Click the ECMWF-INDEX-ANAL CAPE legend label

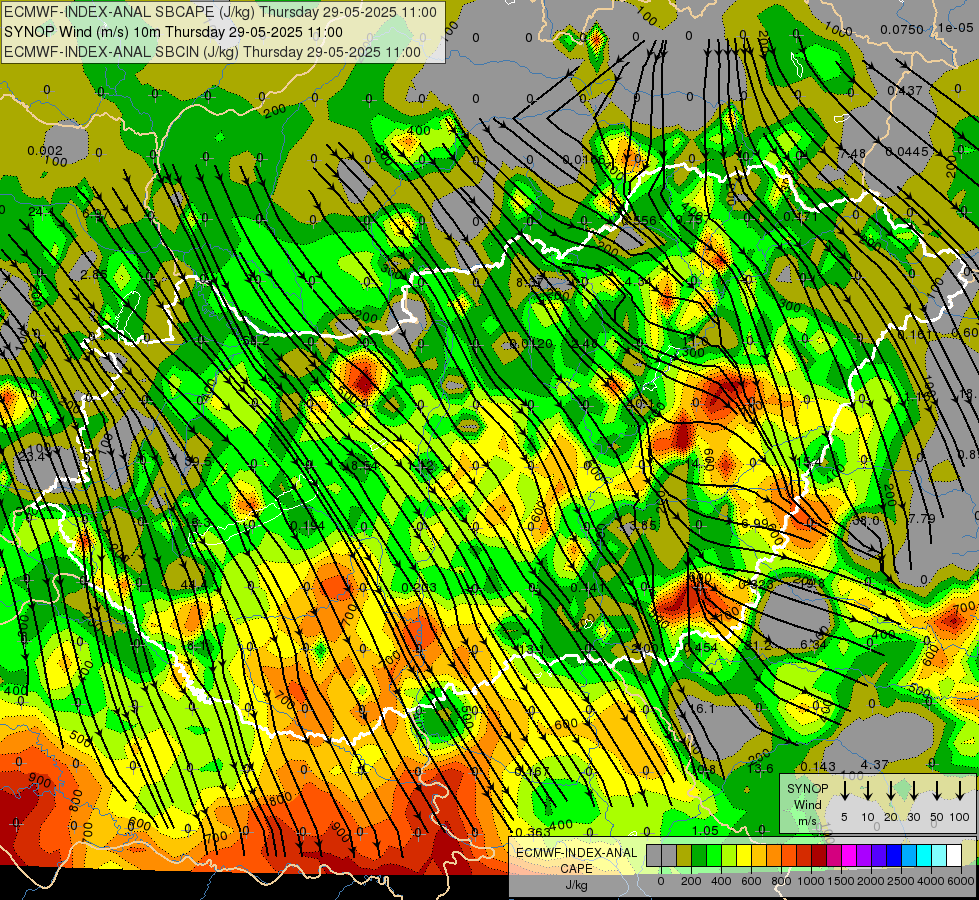pyautogui.click(x=576, y=860)
